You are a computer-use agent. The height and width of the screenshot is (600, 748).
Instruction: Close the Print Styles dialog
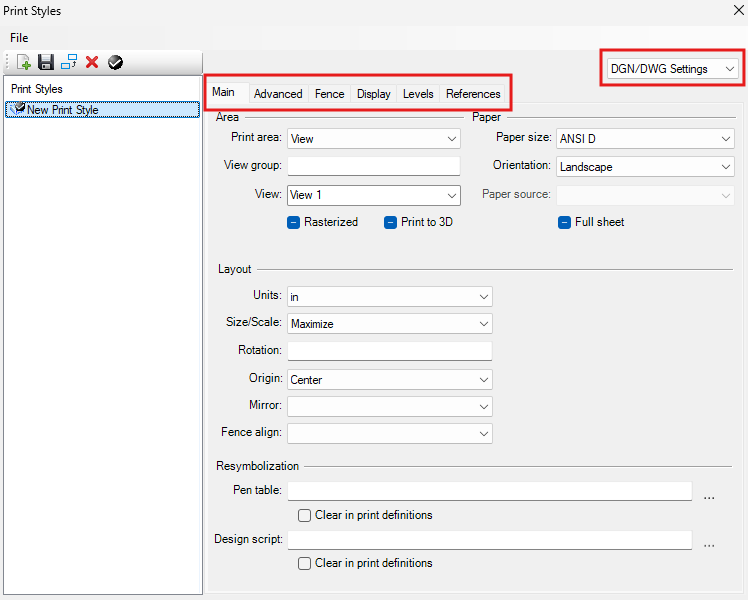(x=738, y=10)
